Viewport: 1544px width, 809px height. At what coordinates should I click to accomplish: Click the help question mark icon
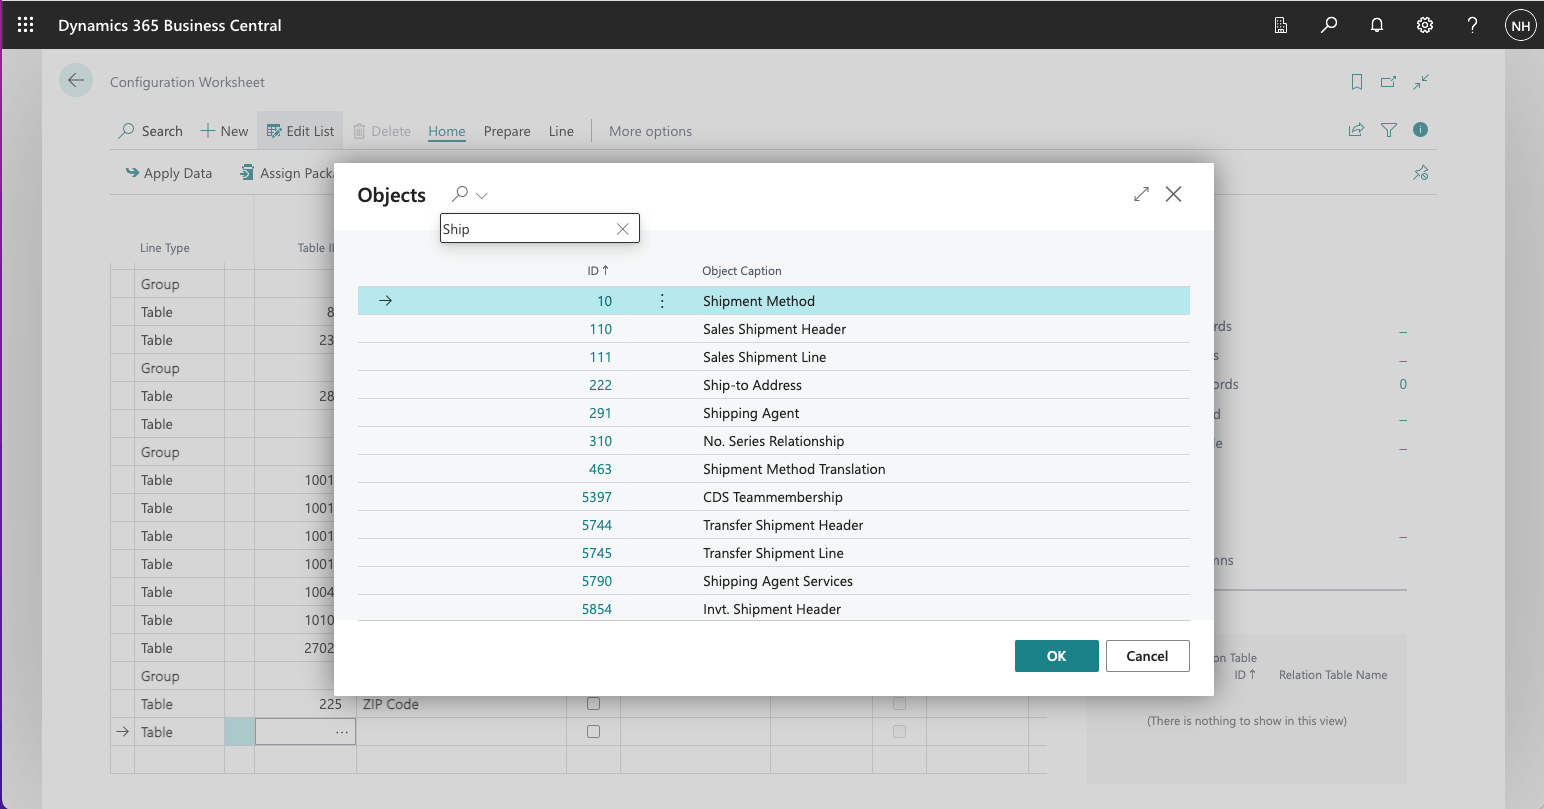(1472, 25)
